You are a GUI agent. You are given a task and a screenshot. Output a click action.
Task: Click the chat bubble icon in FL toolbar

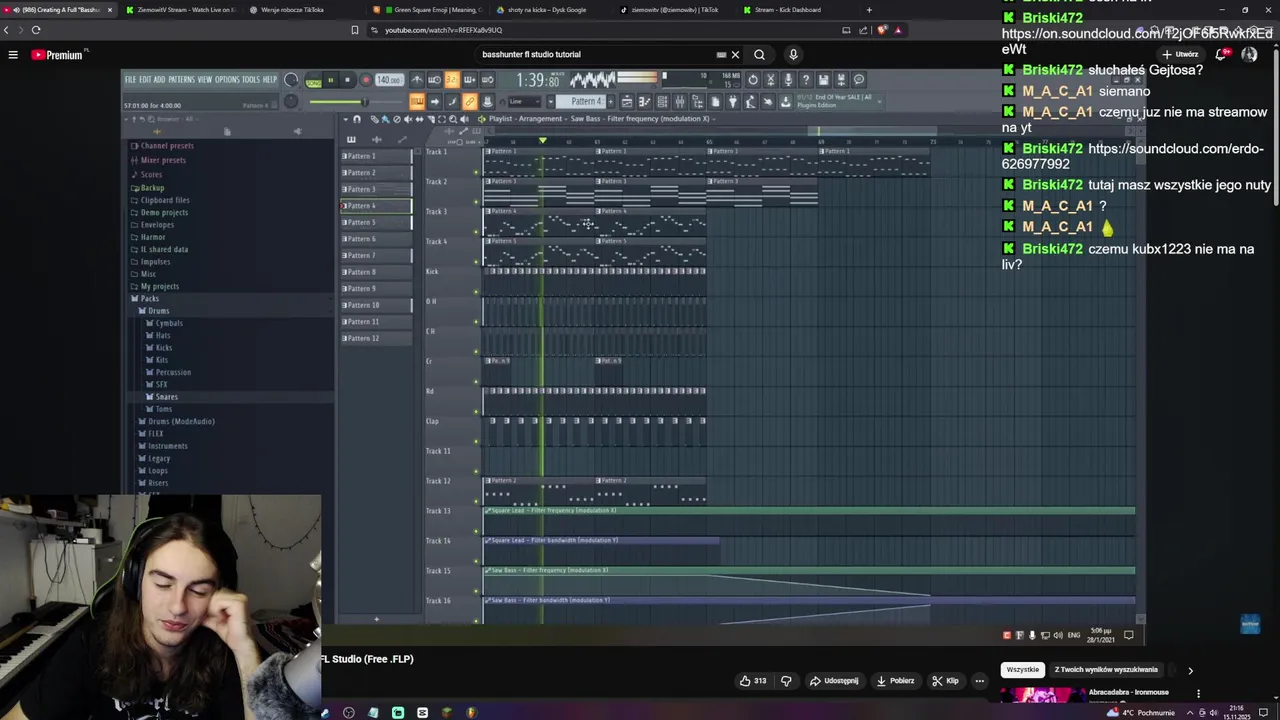pyautogui.click(x=859, y=80)
